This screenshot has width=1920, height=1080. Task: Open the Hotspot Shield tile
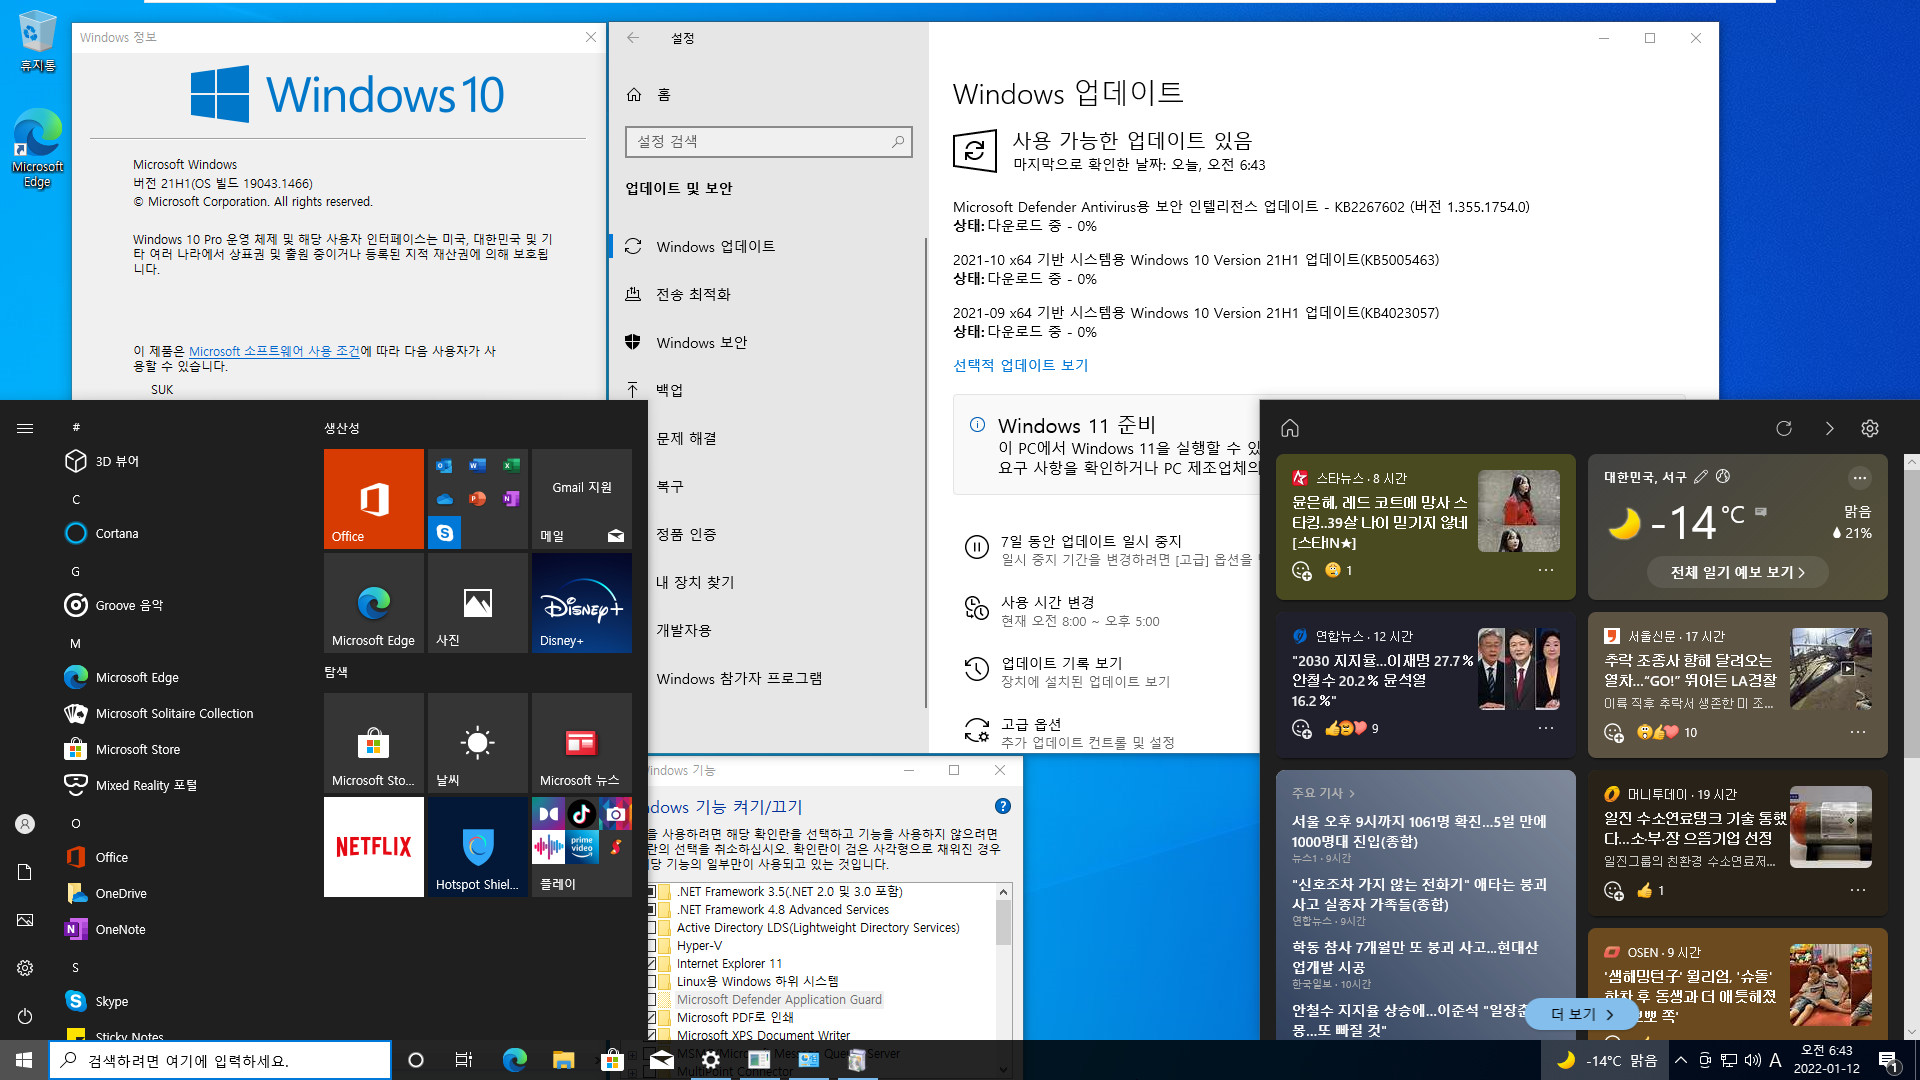coord(477,846)
